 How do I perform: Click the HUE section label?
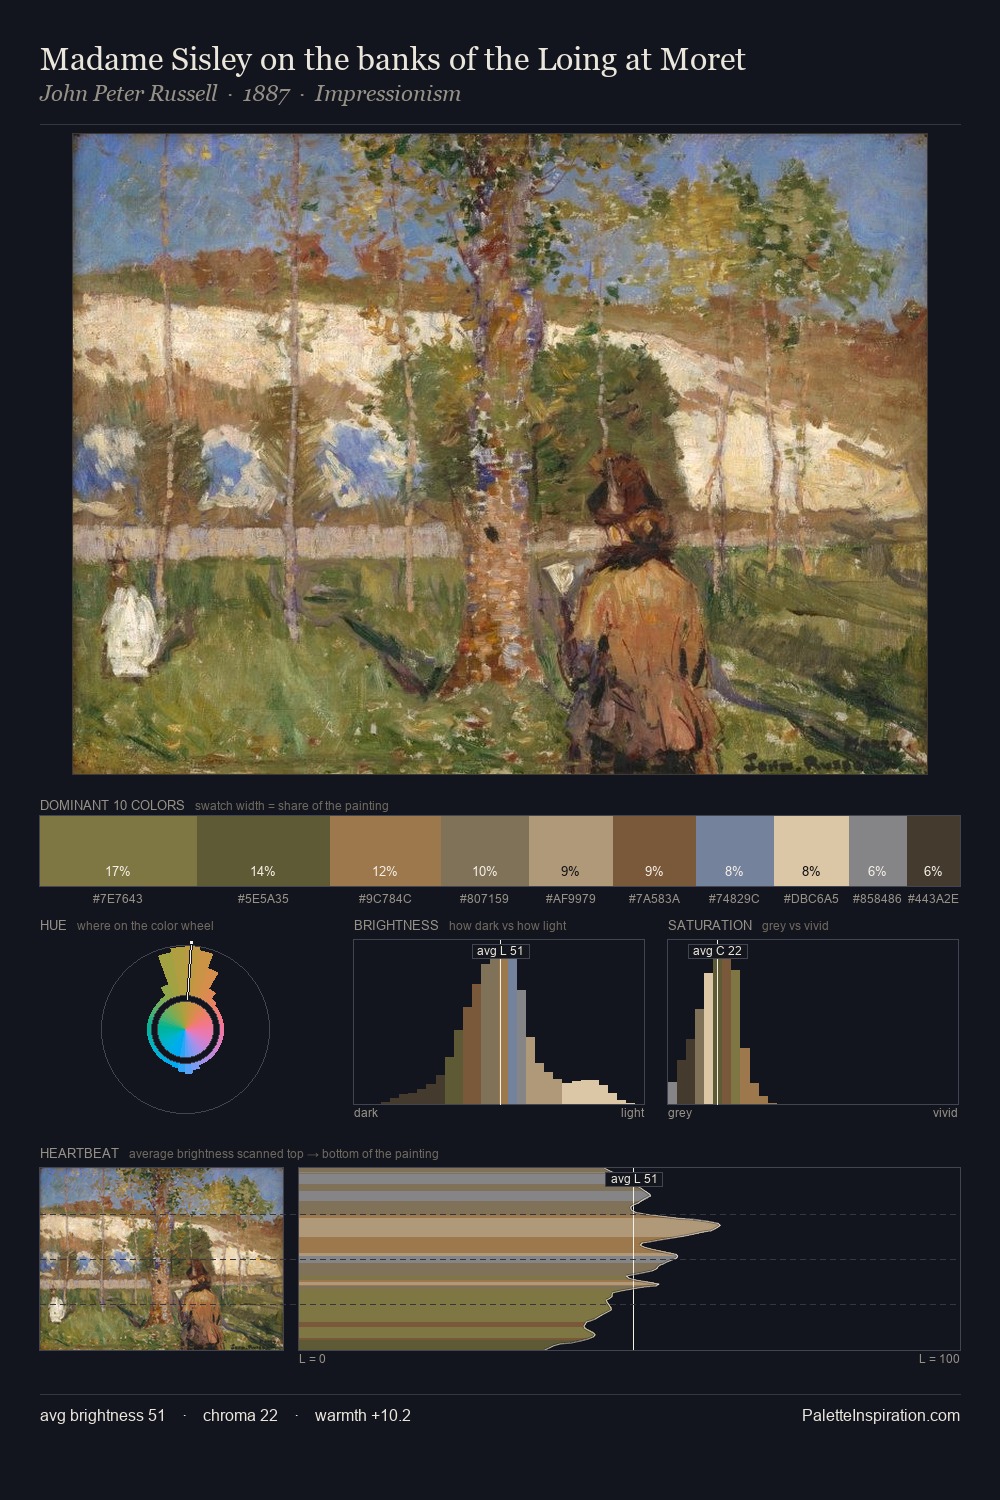pyautogui.click(x=53, y=925)
